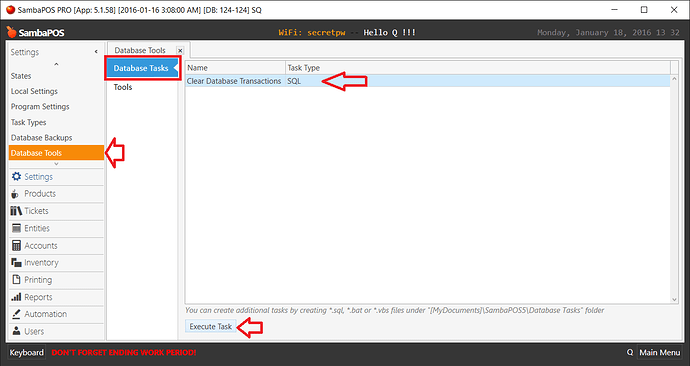The width and height of the screenshot is (690, 366).
Task: Click the Inventory icon in sidebar
Action: tap(16, 263)
